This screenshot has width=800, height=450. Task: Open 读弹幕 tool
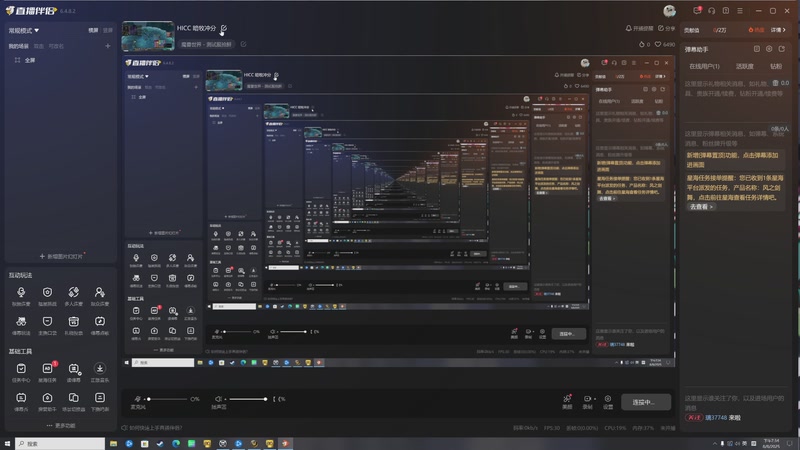(74, 372)
